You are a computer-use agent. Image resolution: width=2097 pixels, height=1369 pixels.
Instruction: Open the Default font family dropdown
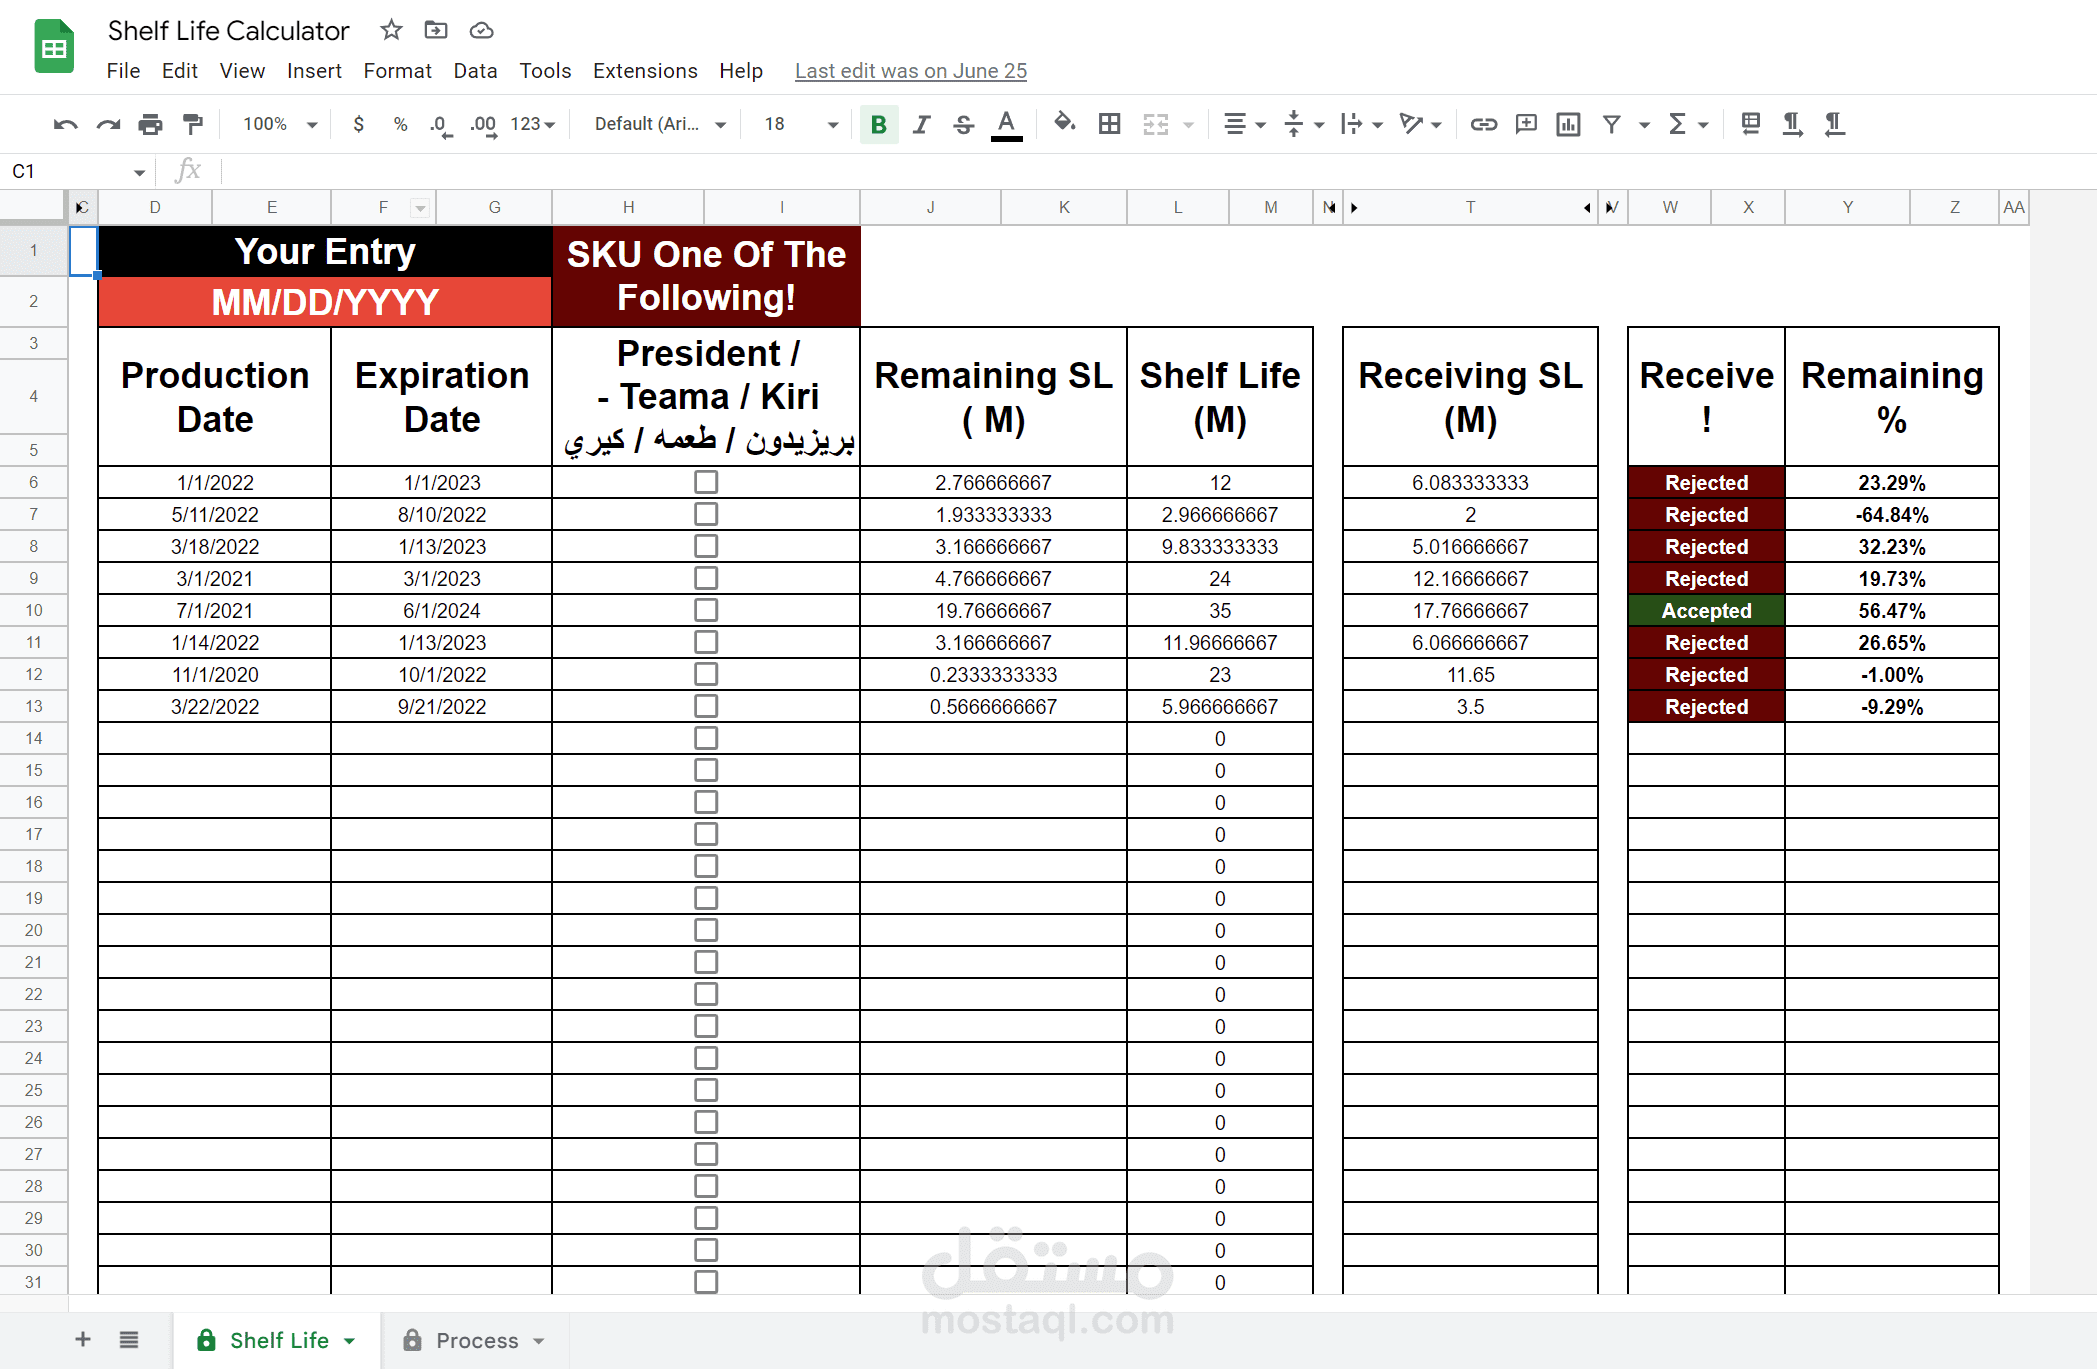pyautogui.click(x=660, y=124)
